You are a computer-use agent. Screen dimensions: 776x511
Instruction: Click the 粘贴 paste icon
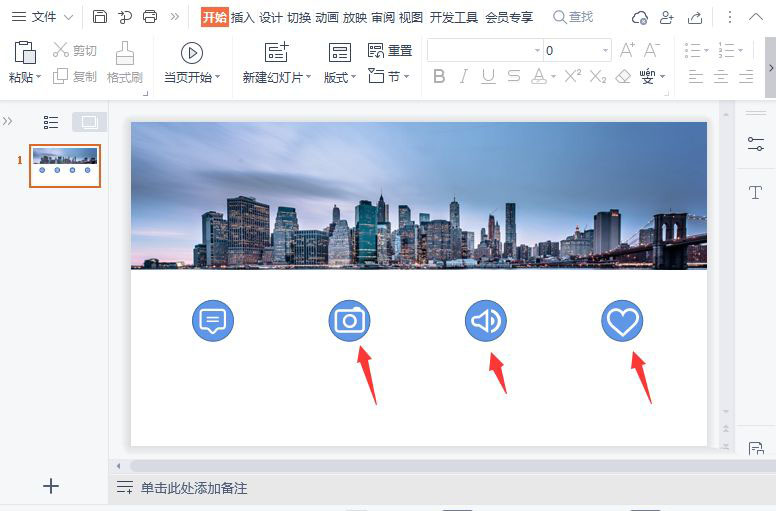coord(25,52)
